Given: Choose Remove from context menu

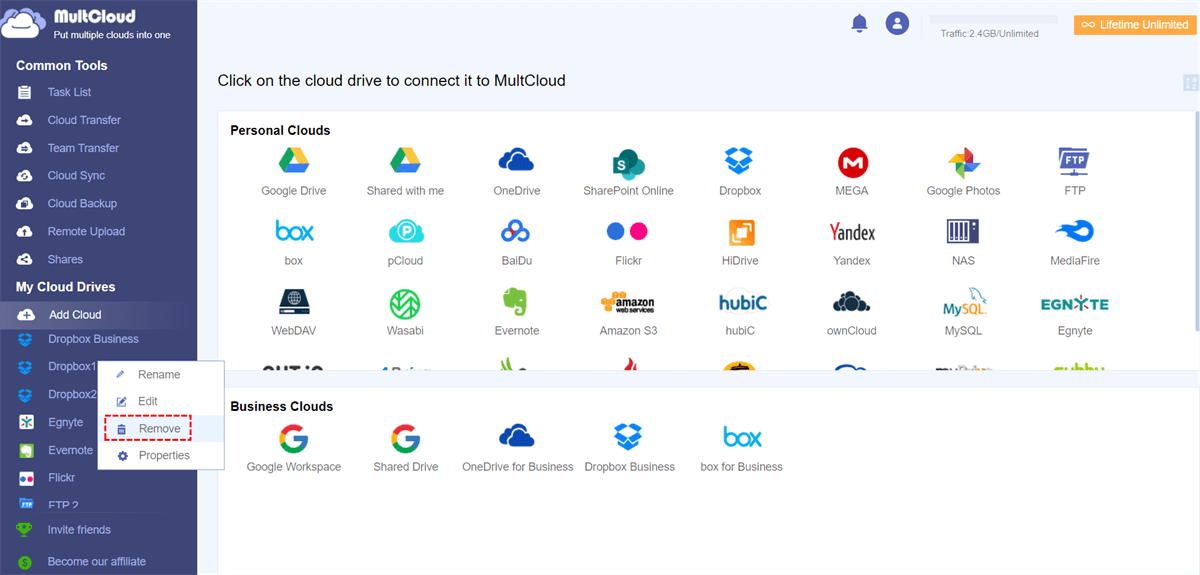Looking at the screenshot, I should click(161, 428).
